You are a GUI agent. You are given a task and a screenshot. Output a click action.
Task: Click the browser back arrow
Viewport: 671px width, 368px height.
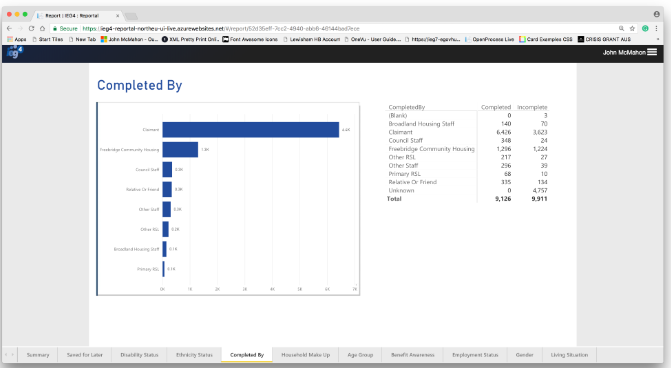[9, 28]
